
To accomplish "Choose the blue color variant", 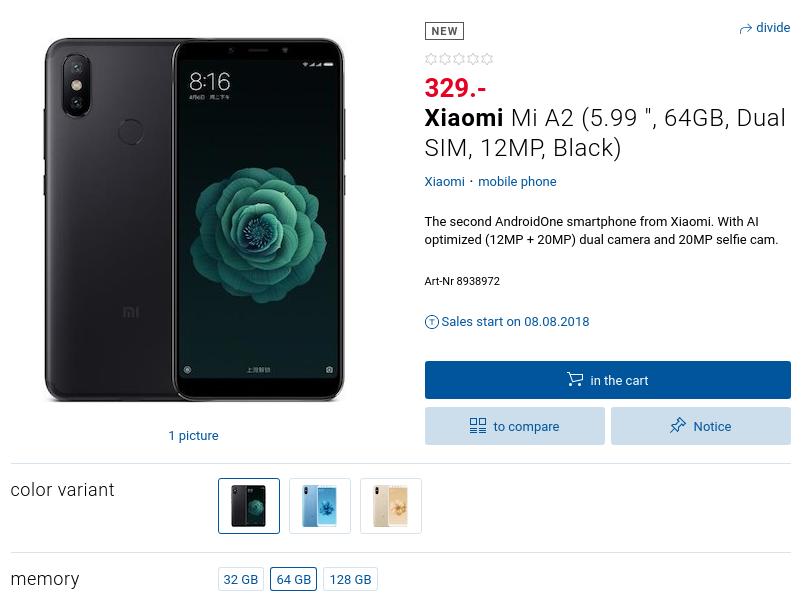I will [319, 506].
